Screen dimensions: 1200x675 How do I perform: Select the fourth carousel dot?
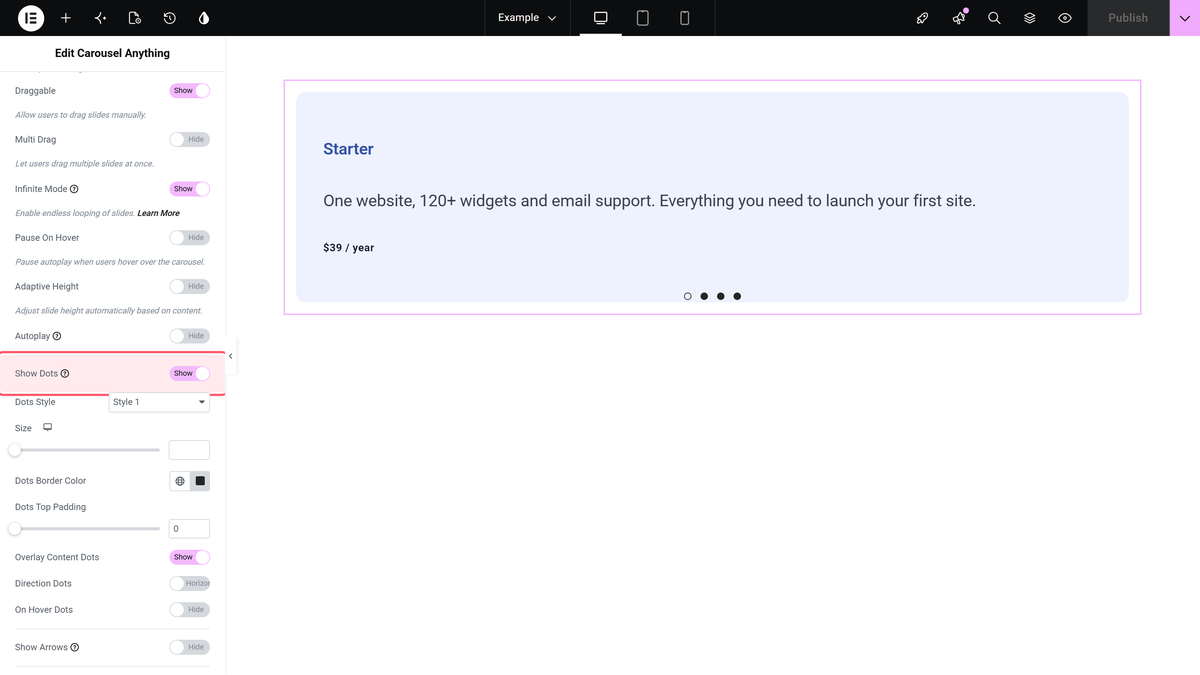pos(737,296)
